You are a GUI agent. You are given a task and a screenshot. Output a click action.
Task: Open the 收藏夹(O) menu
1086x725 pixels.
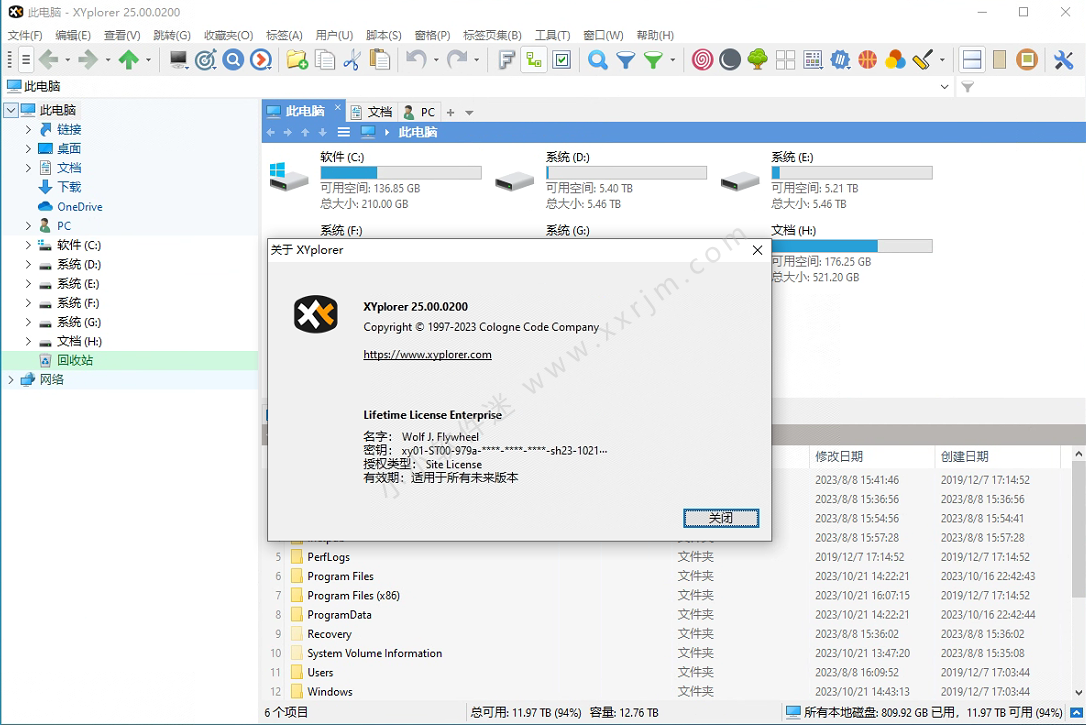(x=229, y=35)
